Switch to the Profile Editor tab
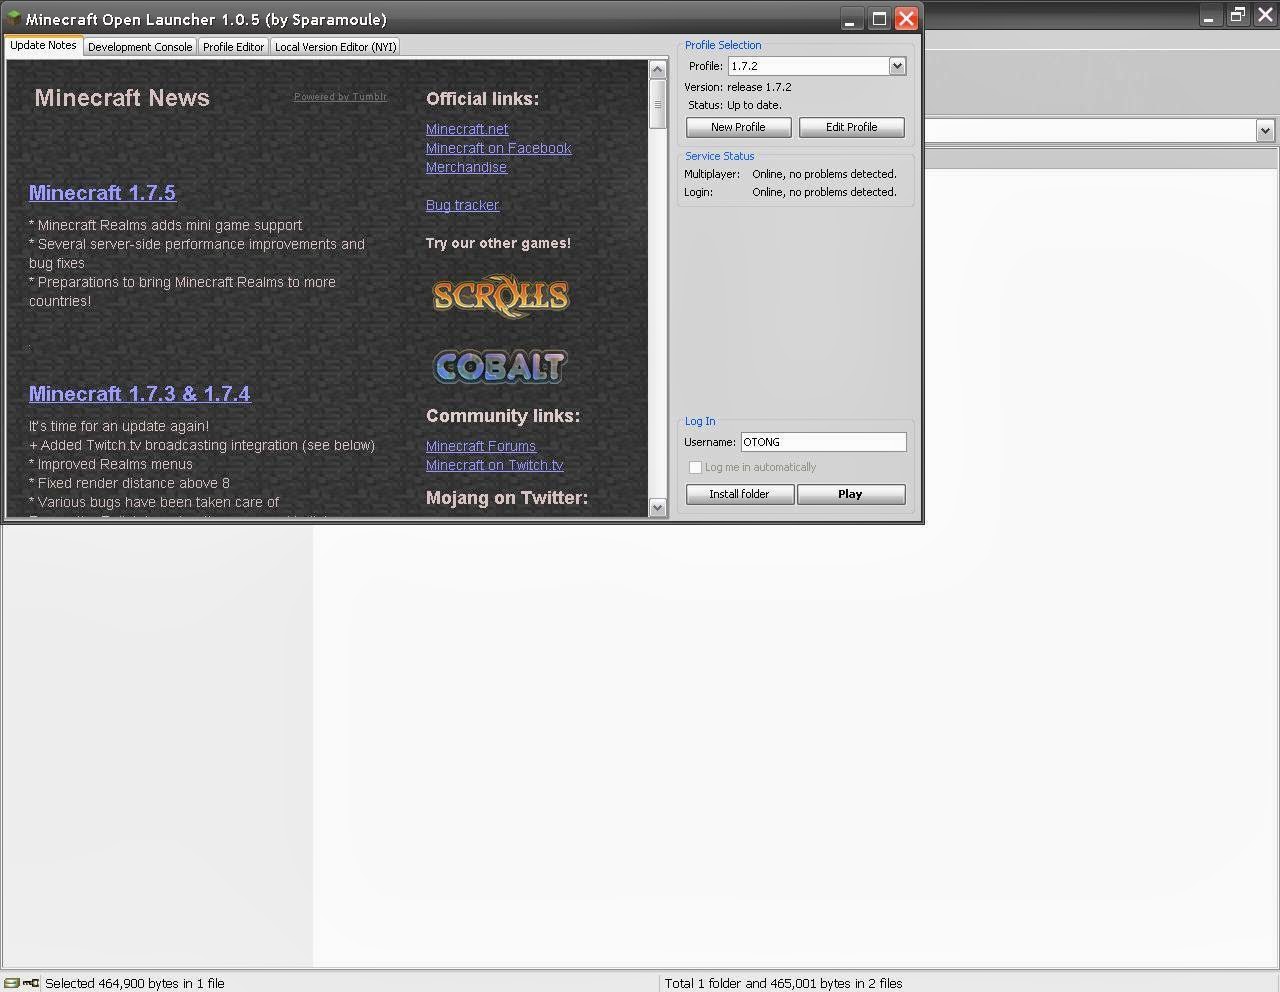 point(233,46)
